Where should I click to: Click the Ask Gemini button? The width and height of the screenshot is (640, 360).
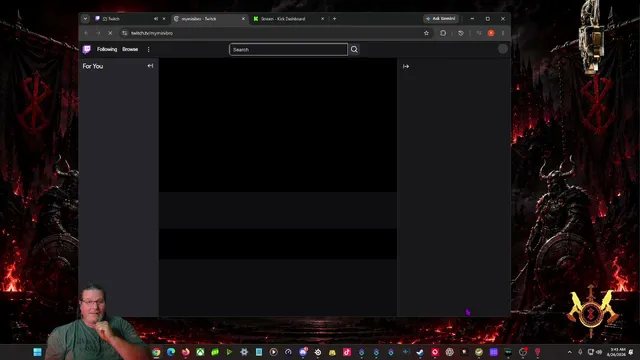(441, 19)
